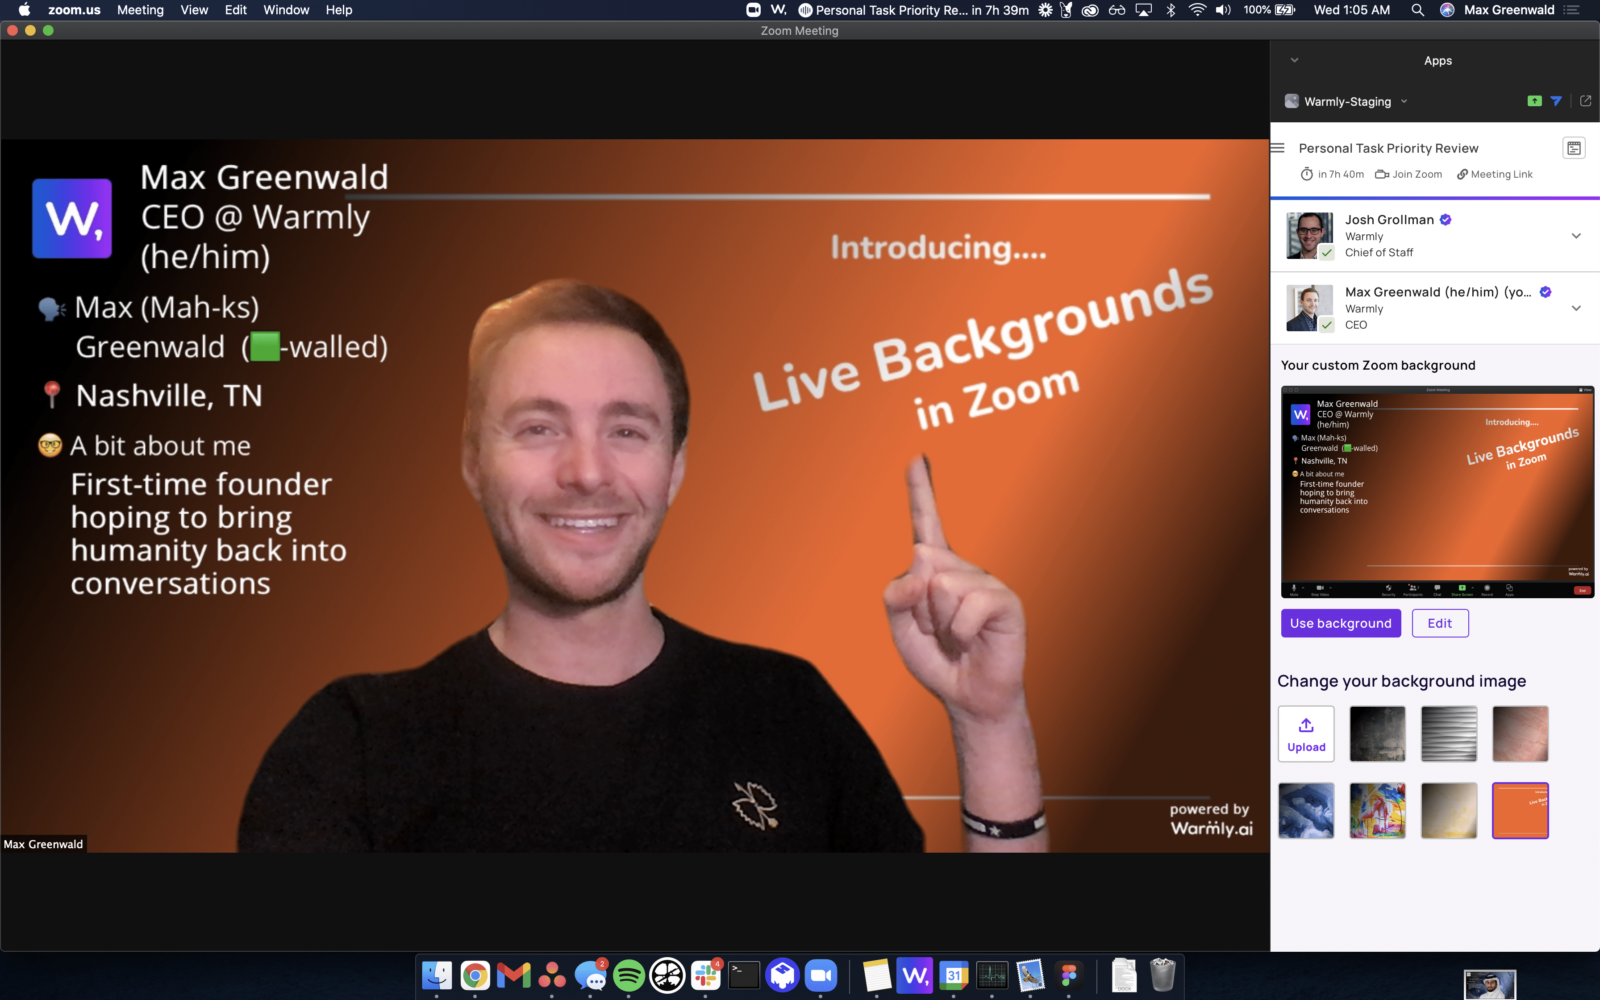
Task: Open Spotlight search in the menu bar
Action: pos(1417,10)
